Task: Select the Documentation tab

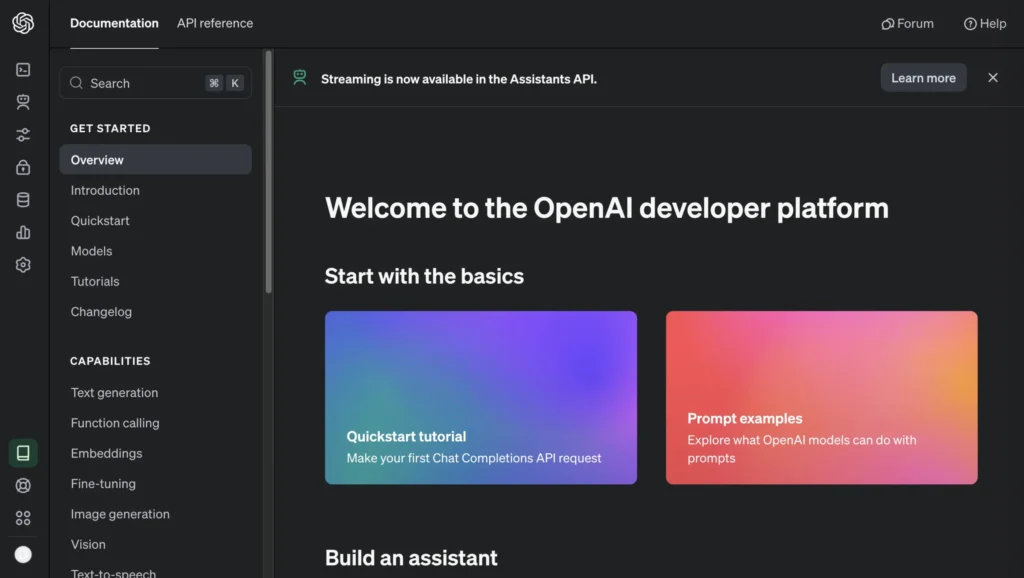Action: pos(114,23)
